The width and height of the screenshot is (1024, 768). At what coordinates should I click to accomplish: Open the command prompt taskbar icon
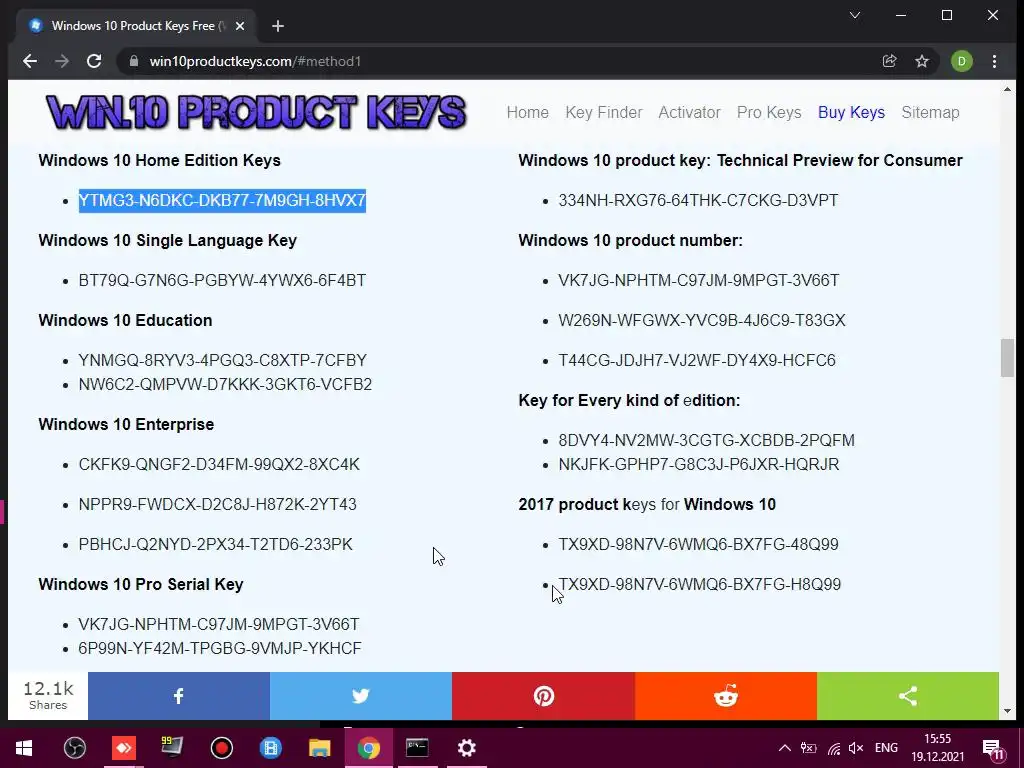pos(417,748)
